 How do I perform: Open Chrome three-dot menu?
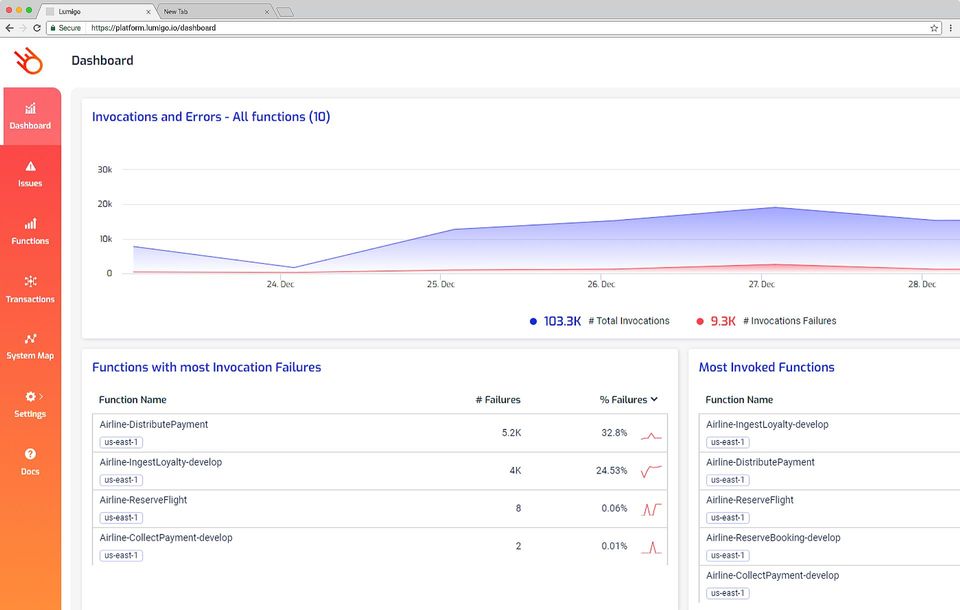pos(950,28)
